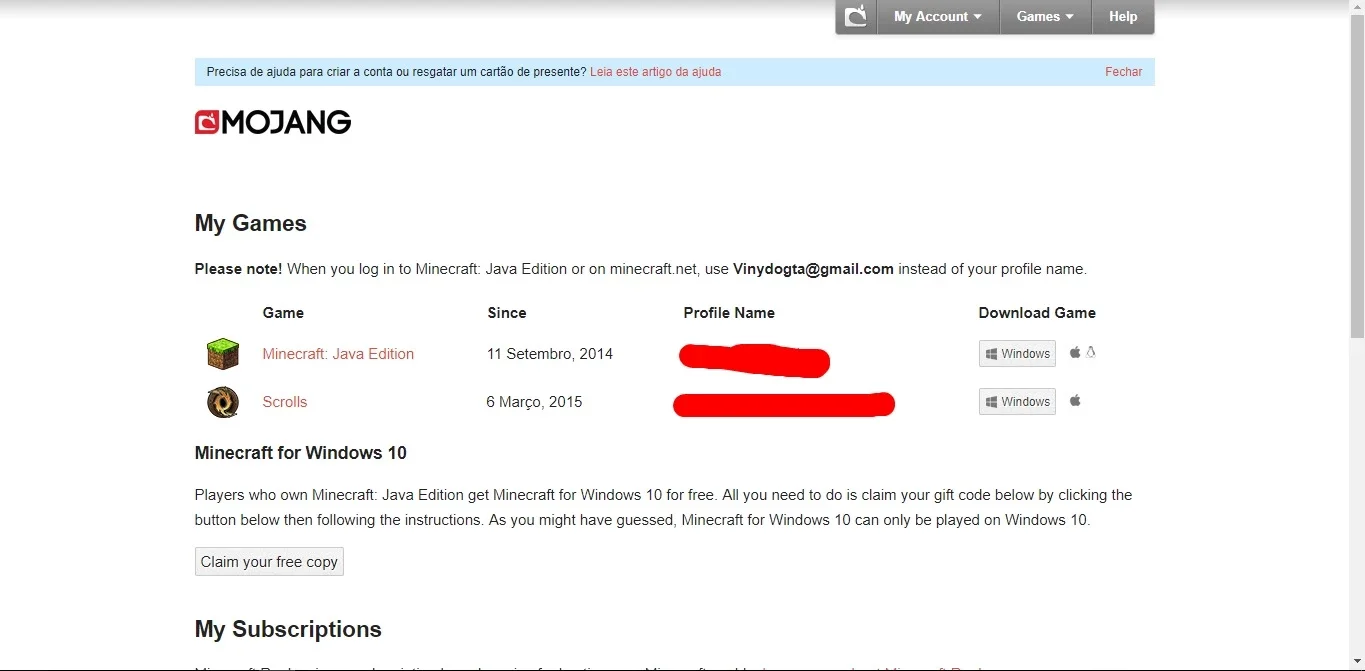Click the MOJANG logo header

tap(273, 122)
